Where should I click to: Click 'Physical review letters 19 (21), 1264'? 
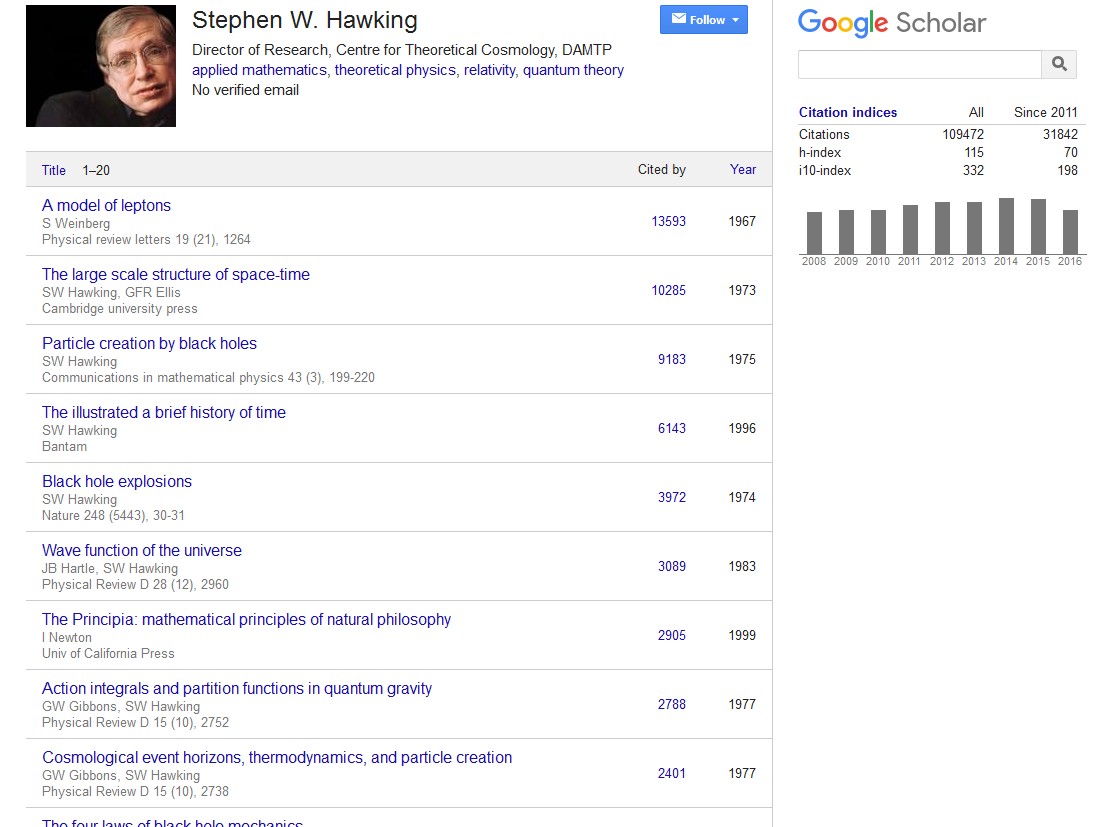(x=146, y=240)
